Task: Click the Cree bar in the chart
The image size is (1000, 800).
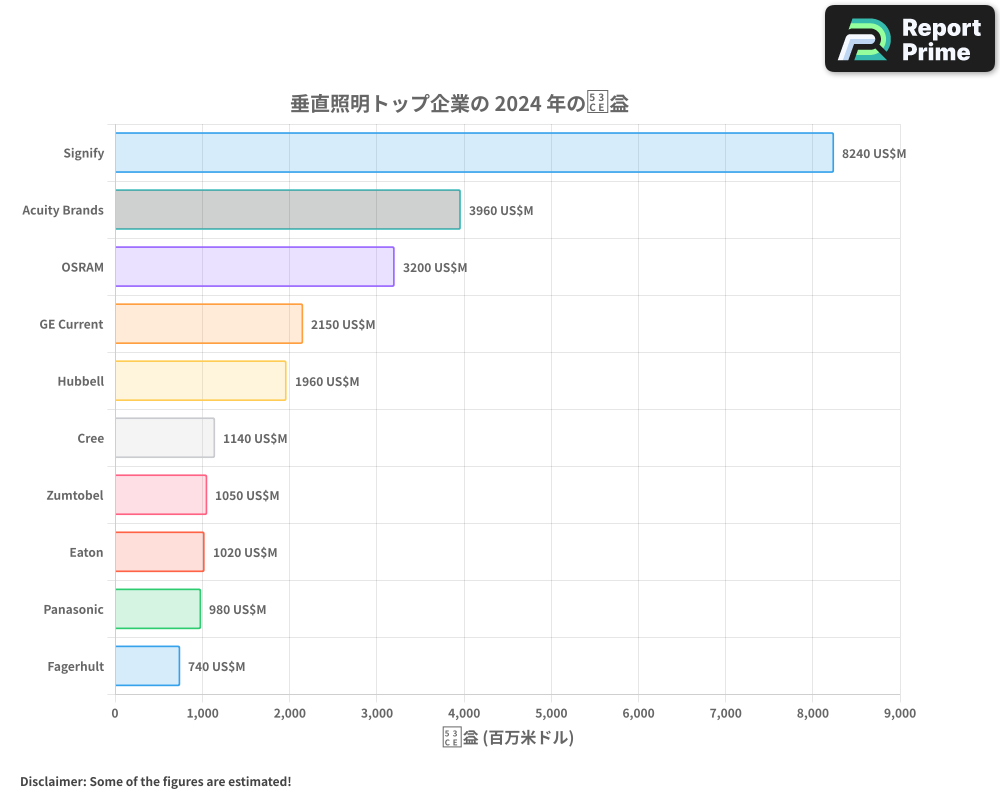Action: (x=165, y=438)
